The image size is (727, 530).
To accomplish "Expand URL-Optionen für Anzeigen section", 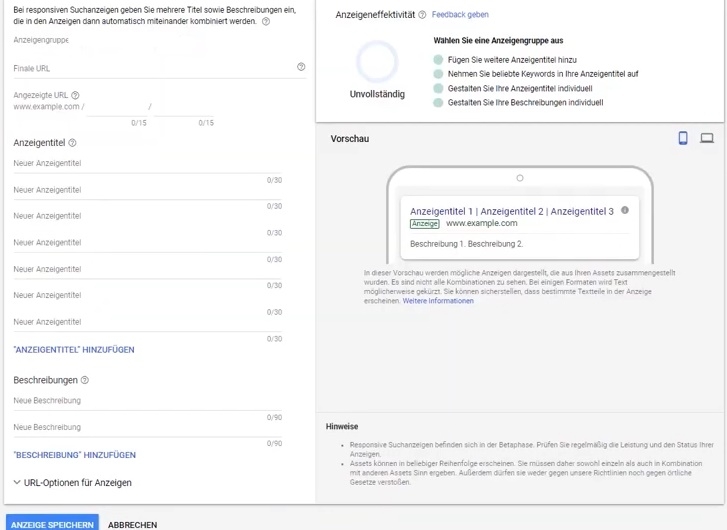I will pyautogui.click(x=72, y=483).
